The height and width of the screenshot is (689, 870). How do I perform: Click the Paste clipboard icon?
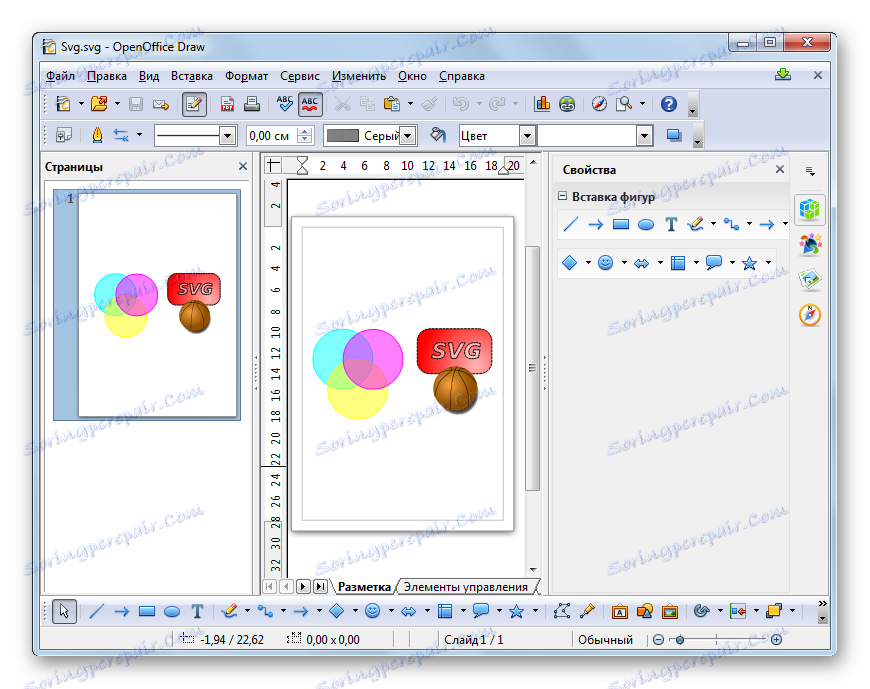[x=392, y=104]
